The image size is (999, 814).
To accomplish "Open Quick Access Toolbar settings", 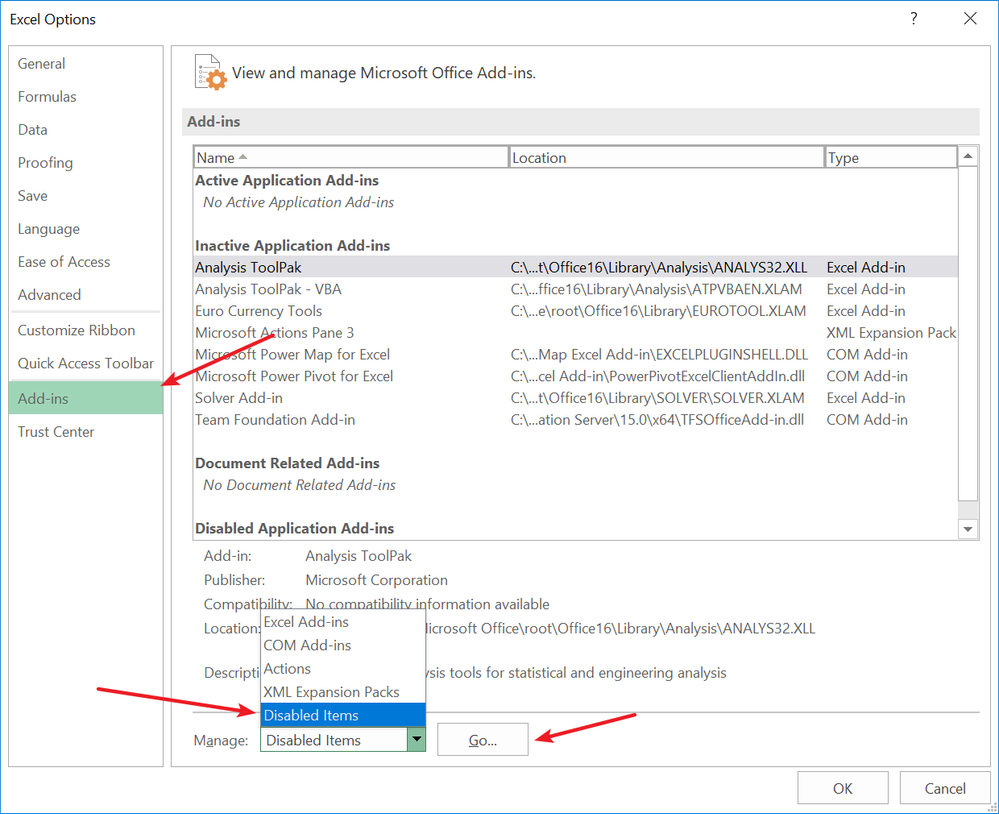I will (x=85, y=364).
